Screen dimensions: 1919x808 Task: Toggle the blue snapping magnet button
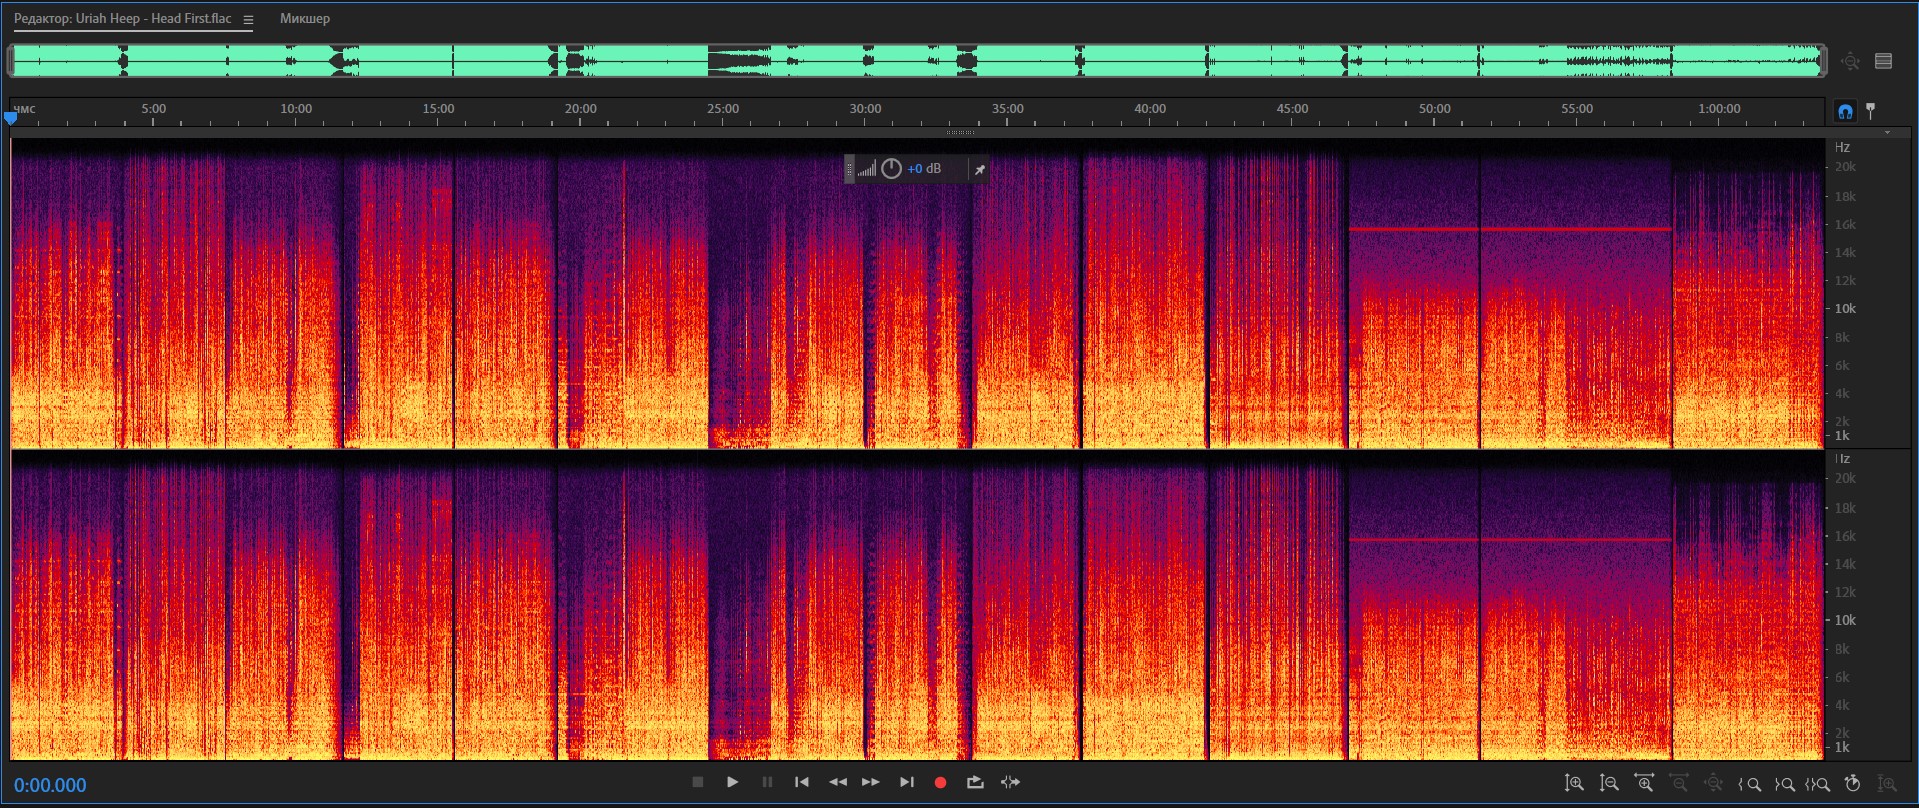pyautogui.click(x=1845, y=111)
